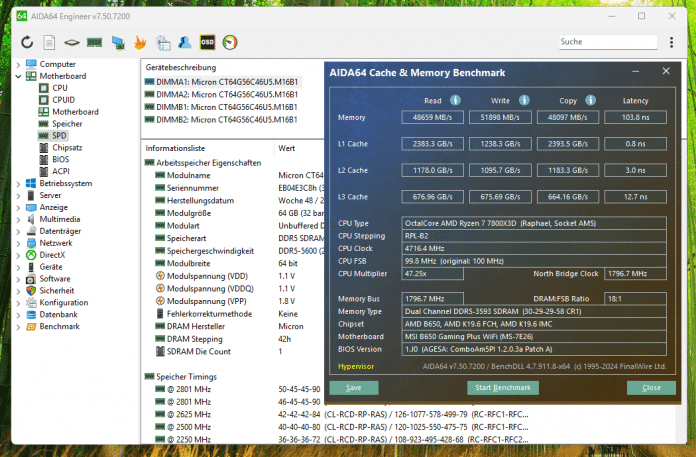Select BIOS in the tree
The height and width of the screenshot is (457, 696).
pos(61,159)
